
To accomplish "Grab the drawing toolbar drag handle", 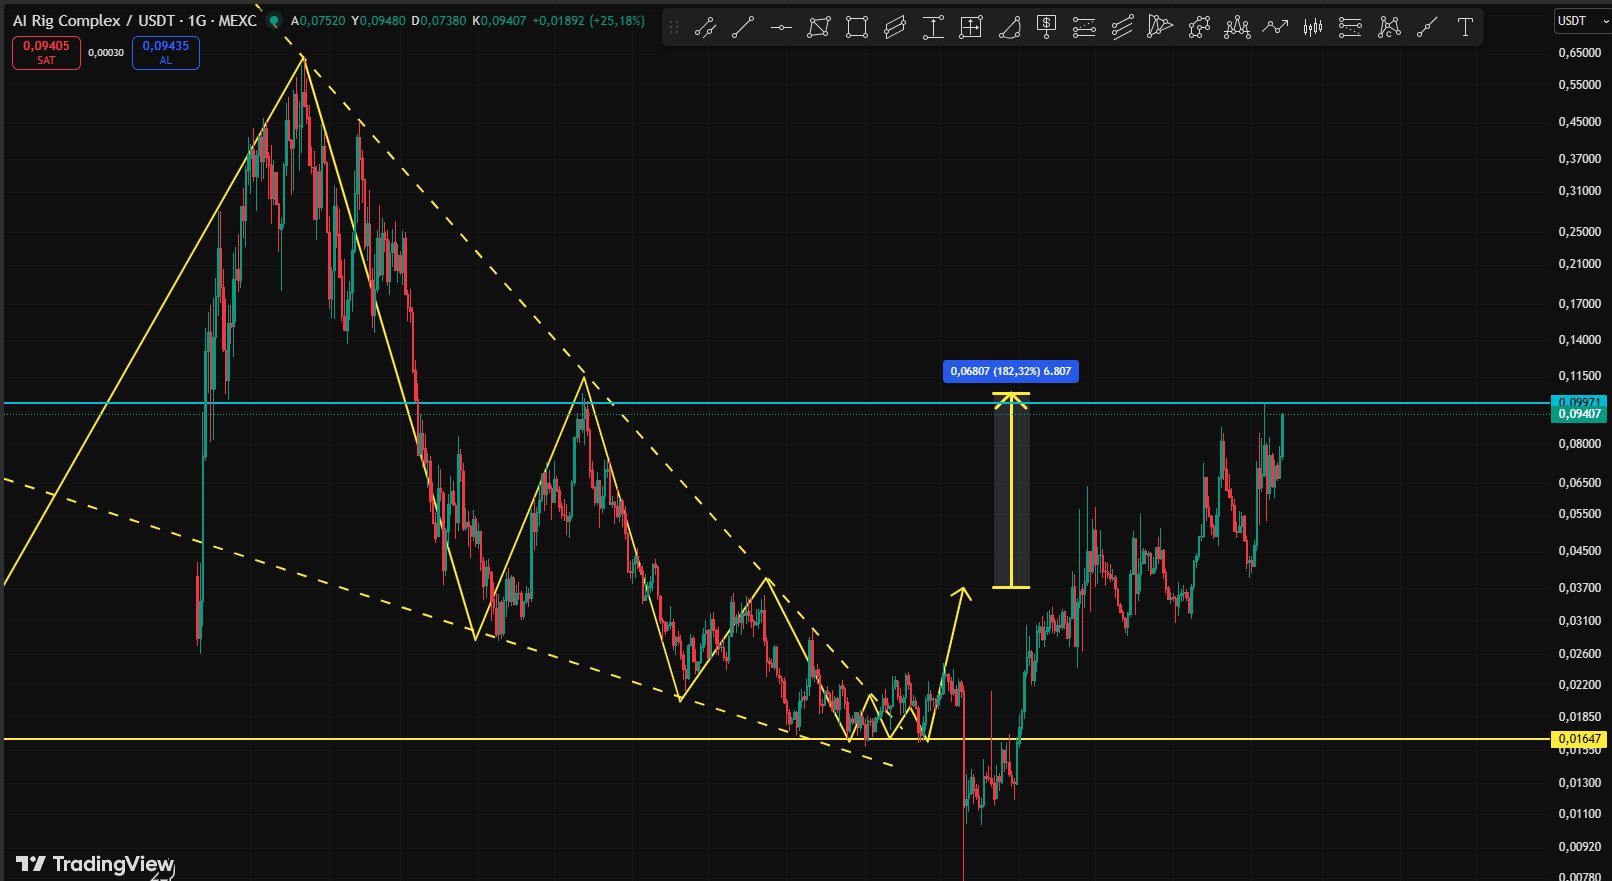I will coord(674,28).
